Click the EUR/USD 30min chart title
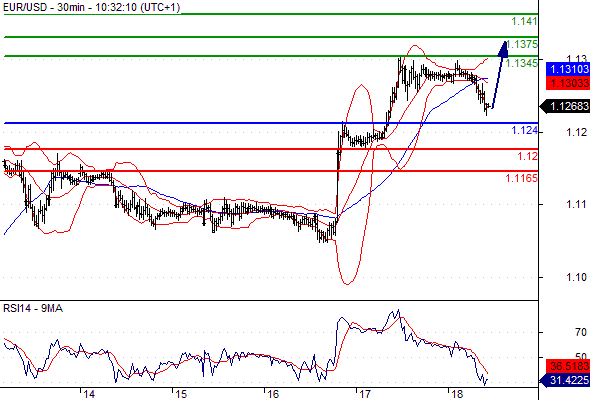 point(91,7)
